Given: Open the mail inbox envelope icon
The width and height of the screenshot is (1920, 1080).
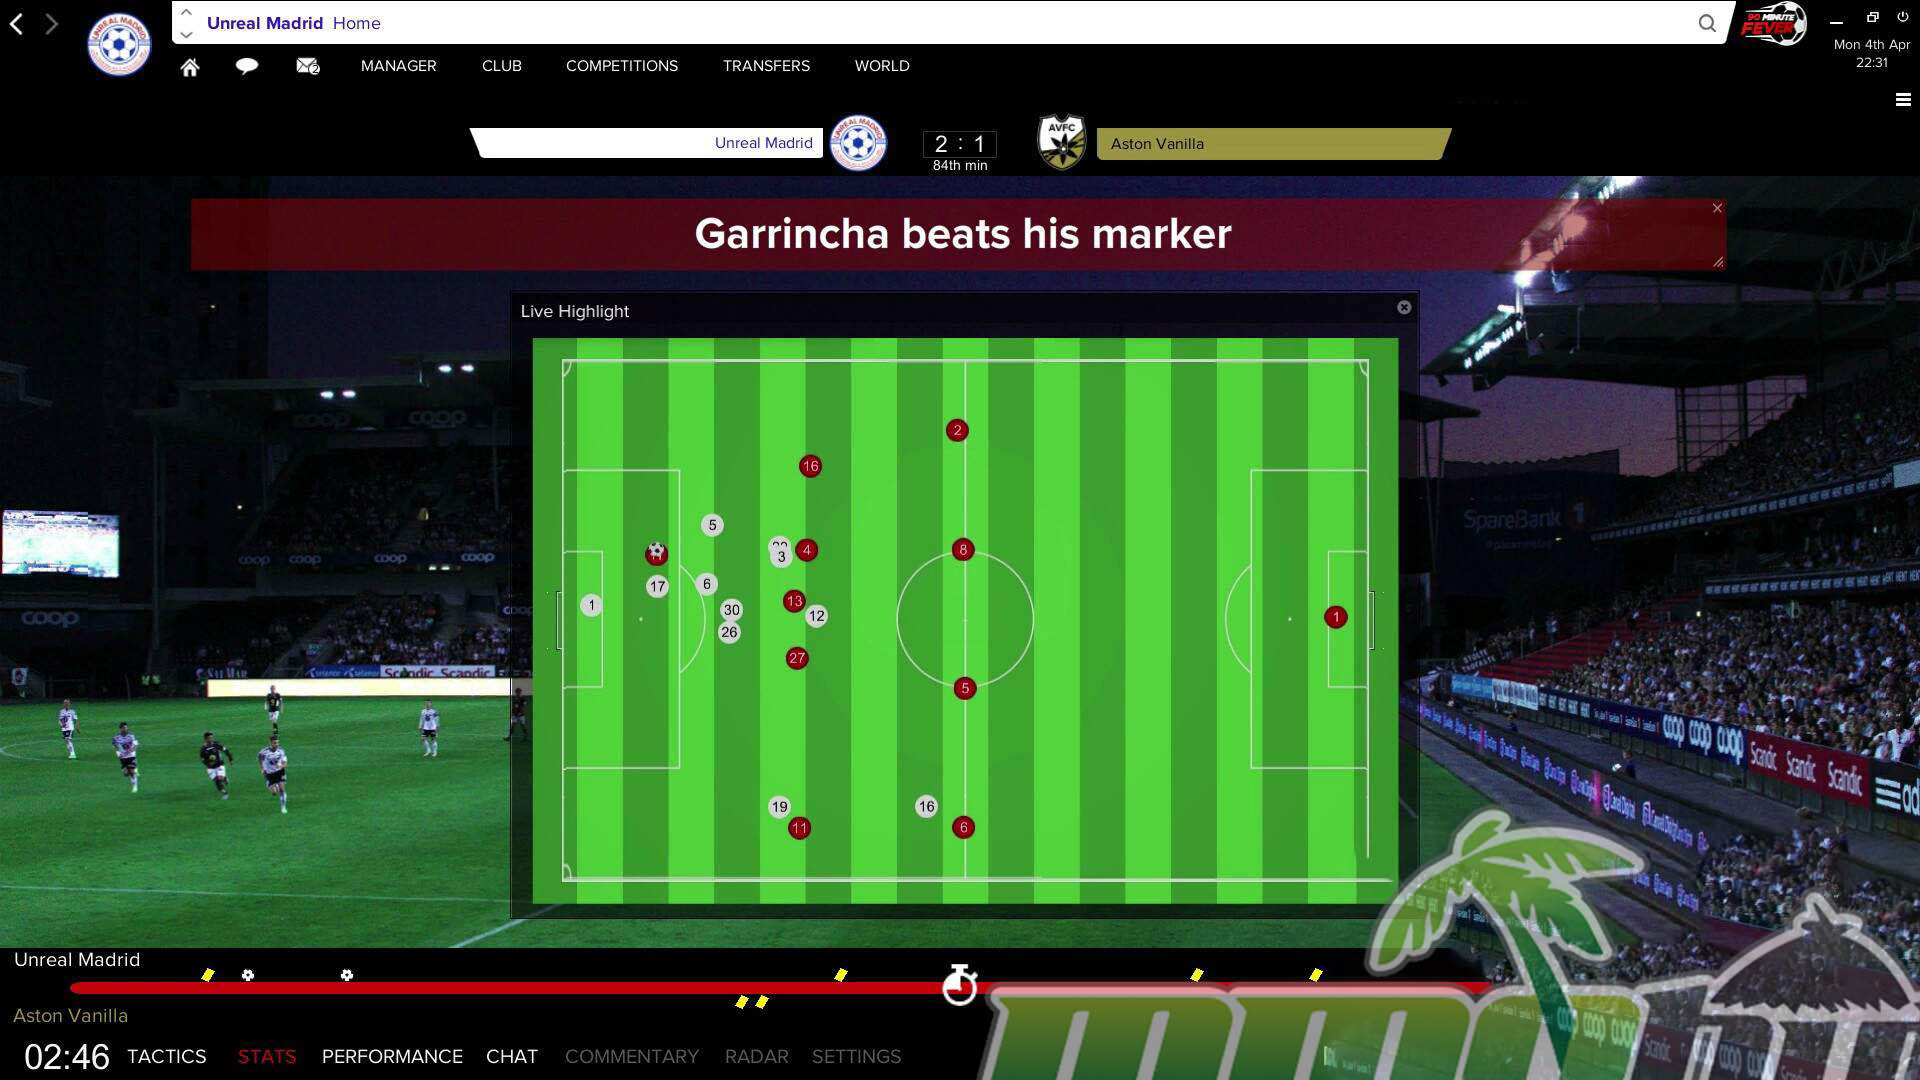Looking at the screenshot, I should click(308, 66).
